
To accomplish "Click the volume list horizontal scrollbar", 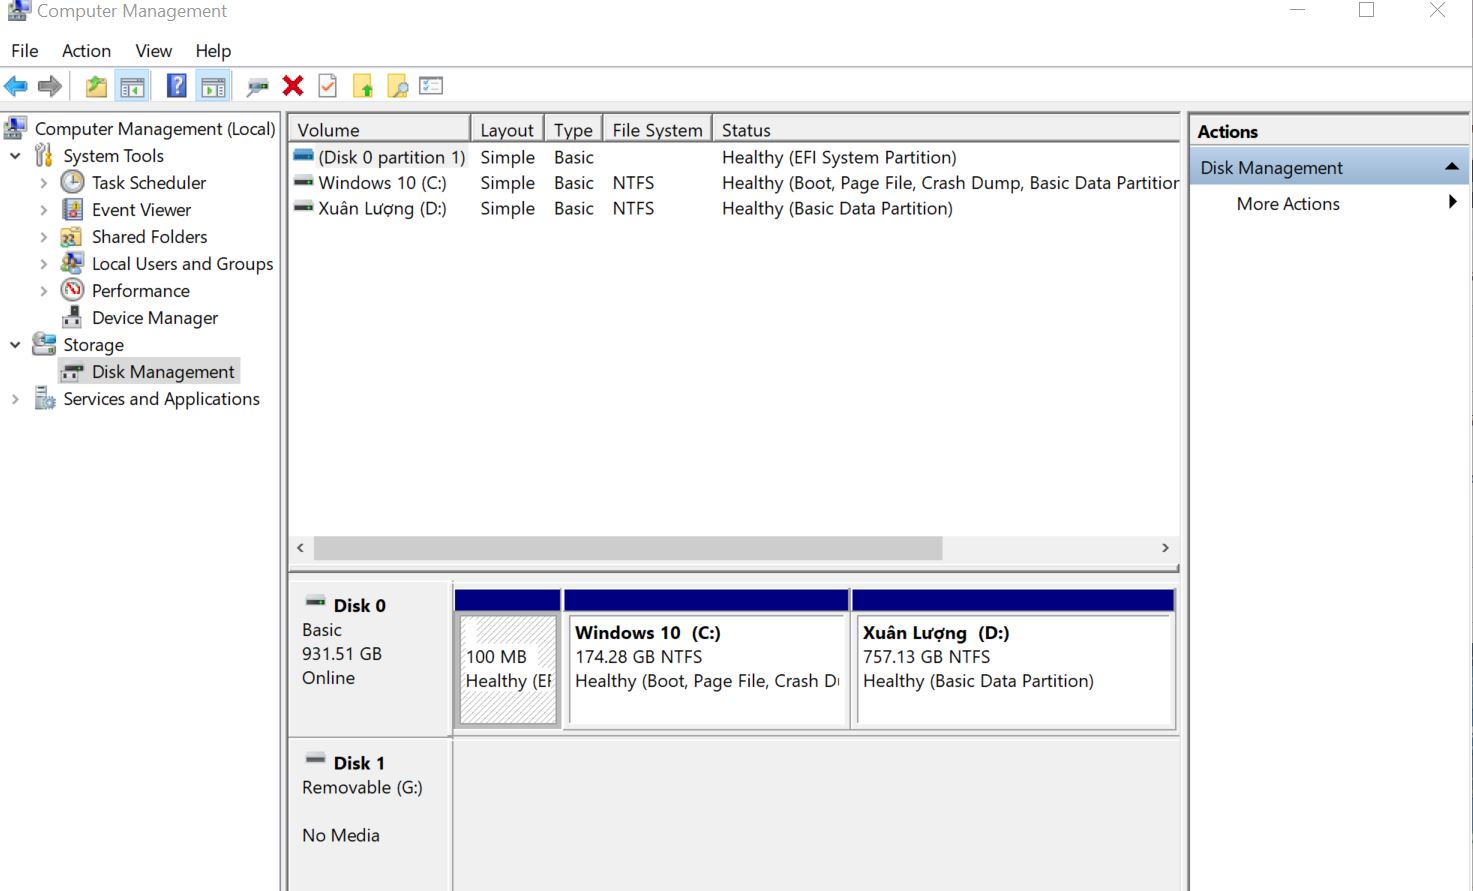I will point(628,548).
